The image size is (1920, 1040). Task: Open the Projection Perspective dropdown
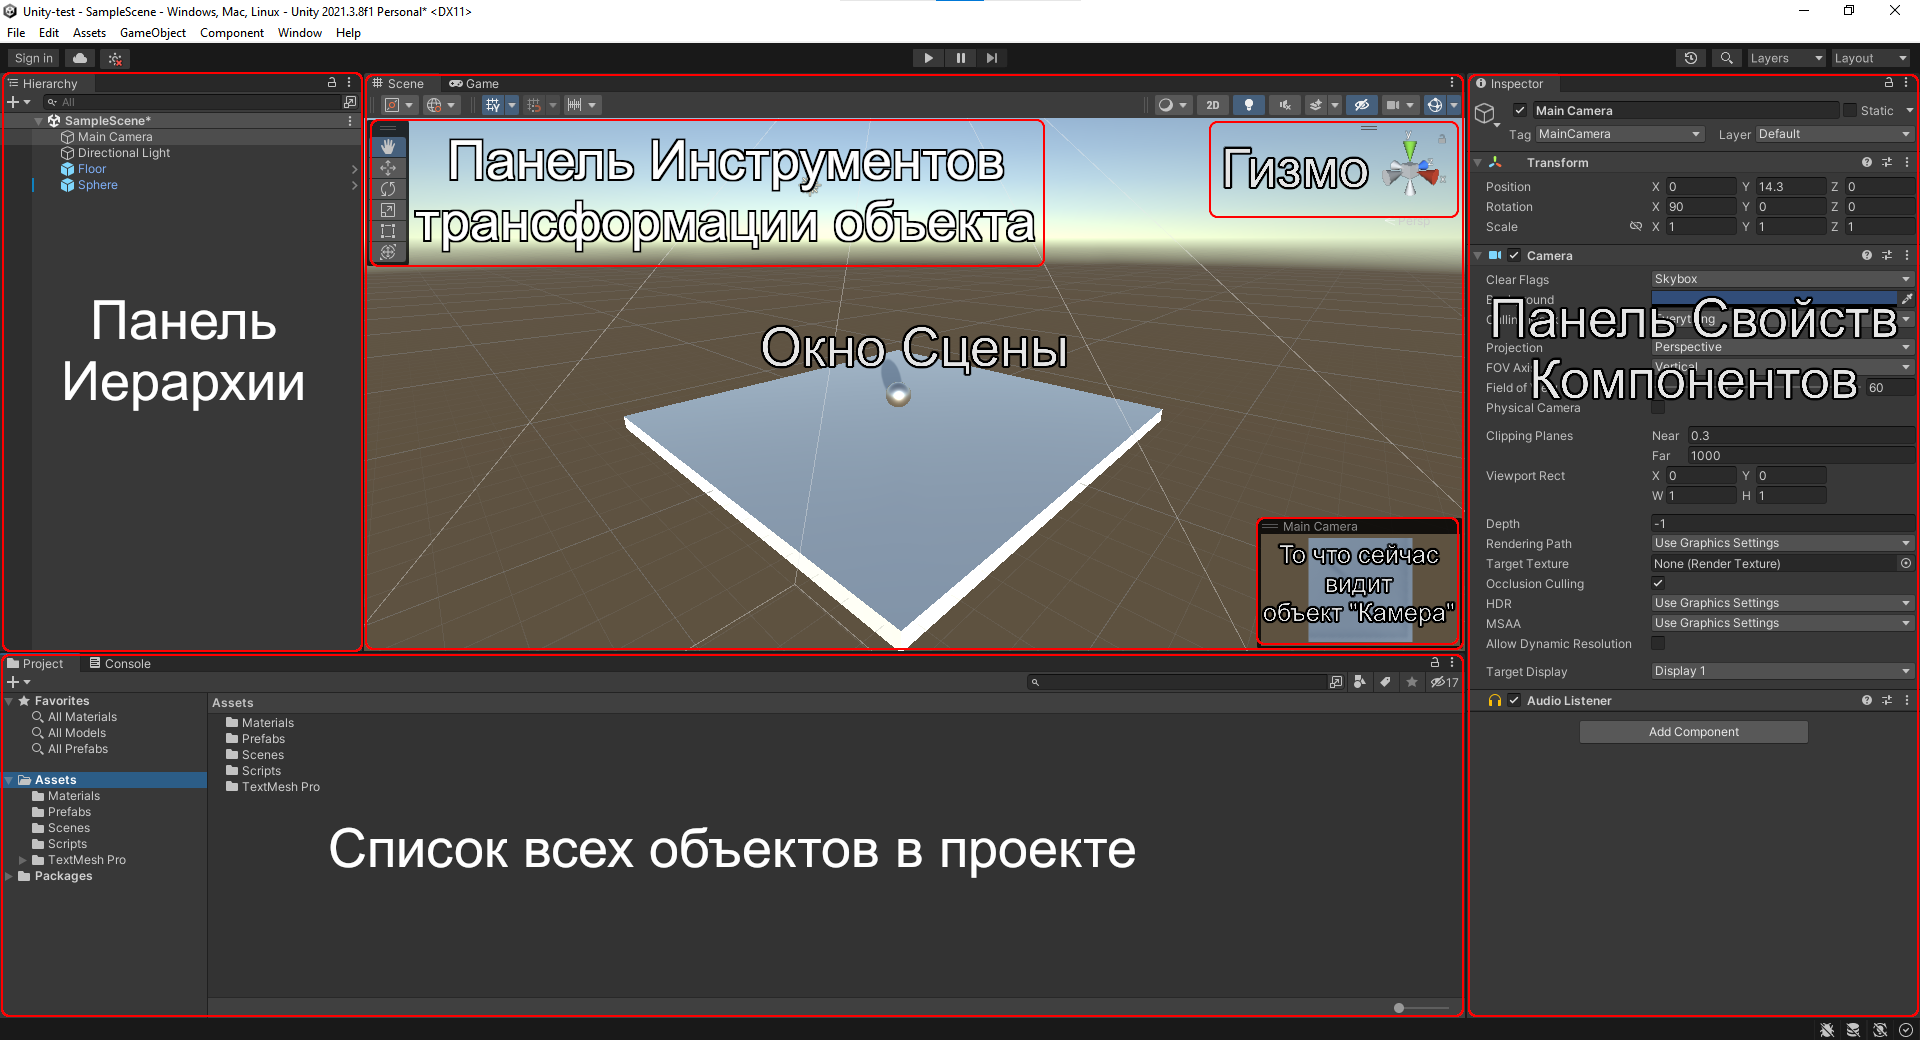(1782, 347)
